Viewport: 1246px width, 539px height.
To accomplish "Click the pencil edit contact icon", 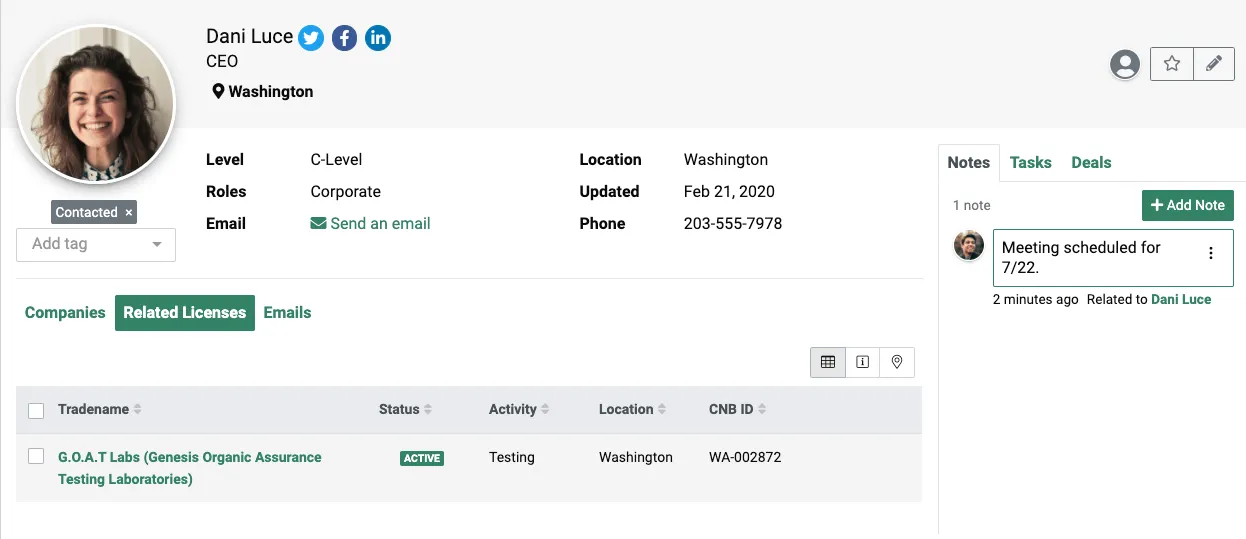I will click(1213, 64).
